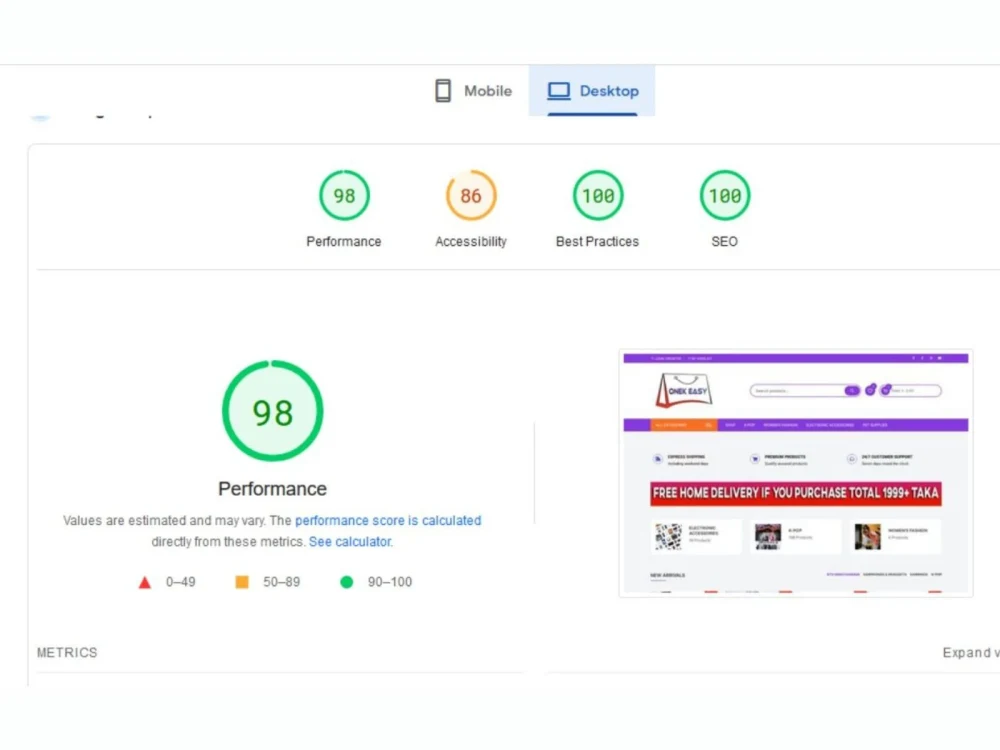Open the Best Practices 100 score gauge
Viewport: 1000px width, 750px height.
tap(598, 195)
